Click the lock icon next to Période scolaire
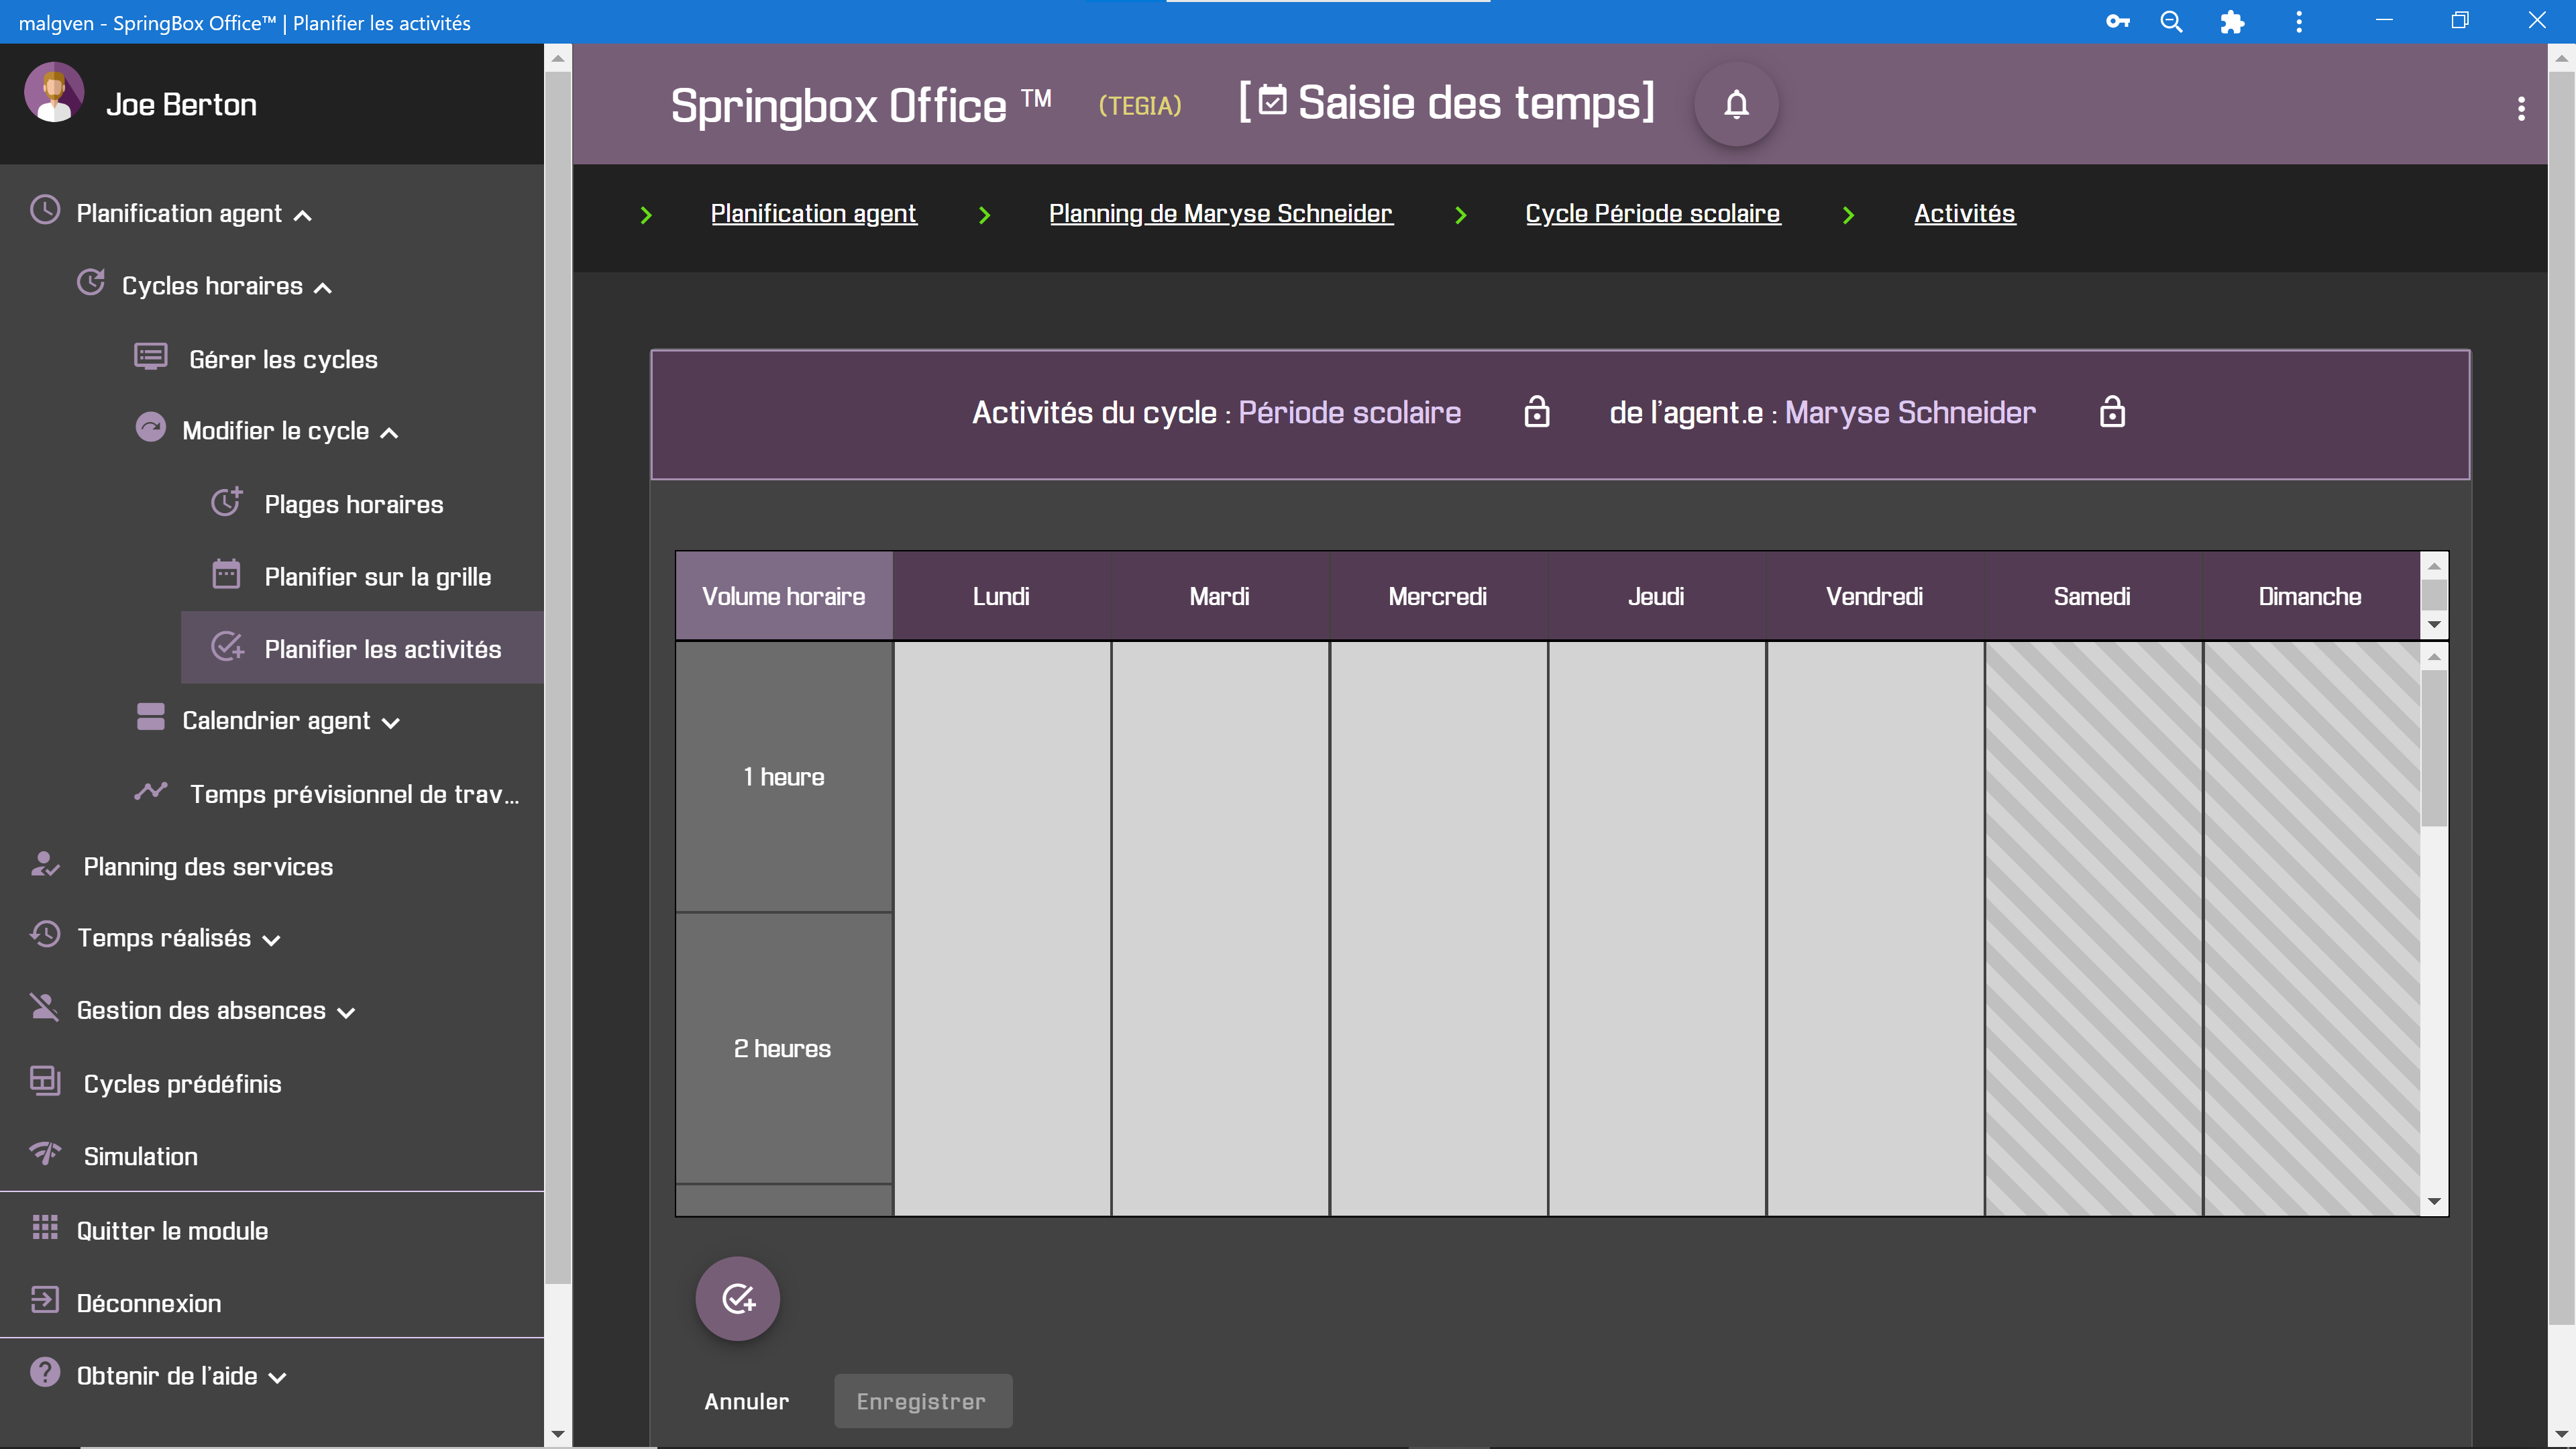2576x1449 pixels. click(x=1536, y=412)
